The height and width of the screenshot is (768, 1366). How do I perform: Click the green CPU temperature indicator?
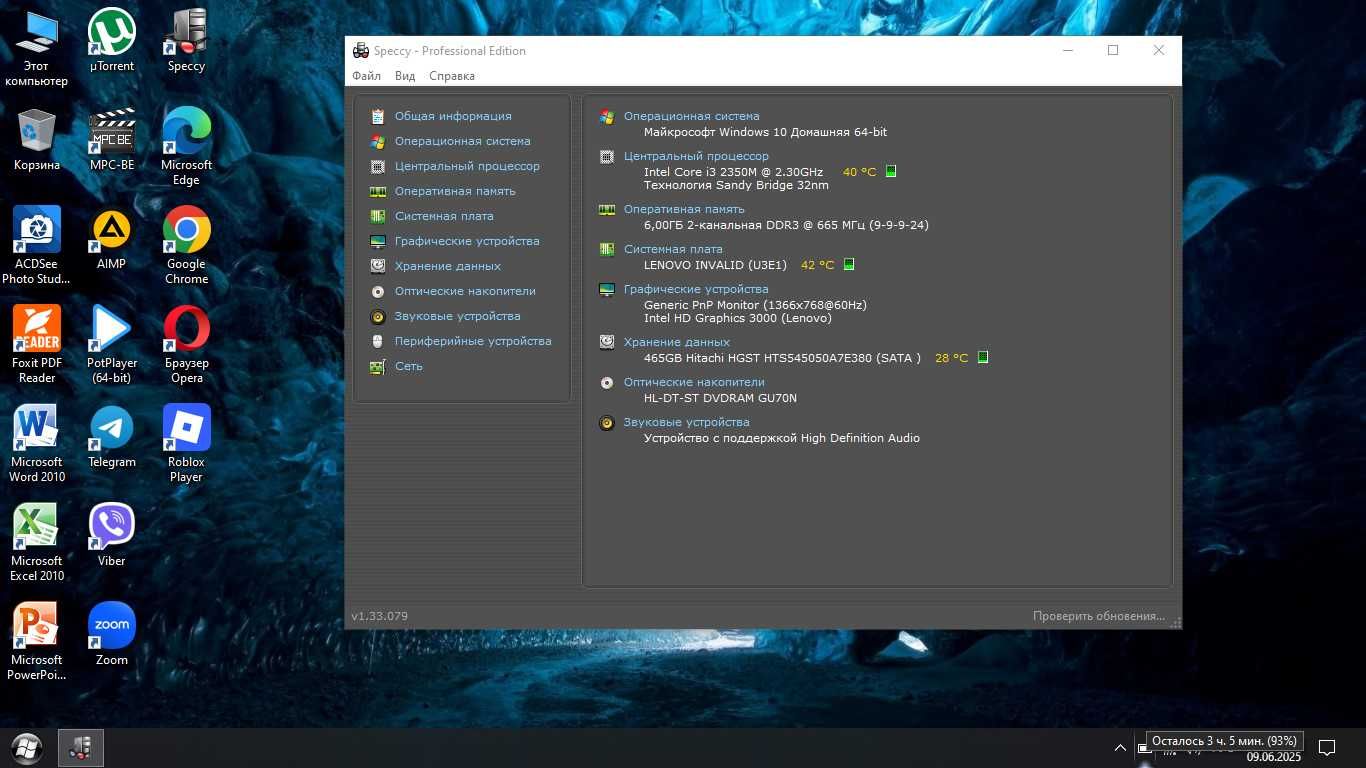[x=891, y=171]
